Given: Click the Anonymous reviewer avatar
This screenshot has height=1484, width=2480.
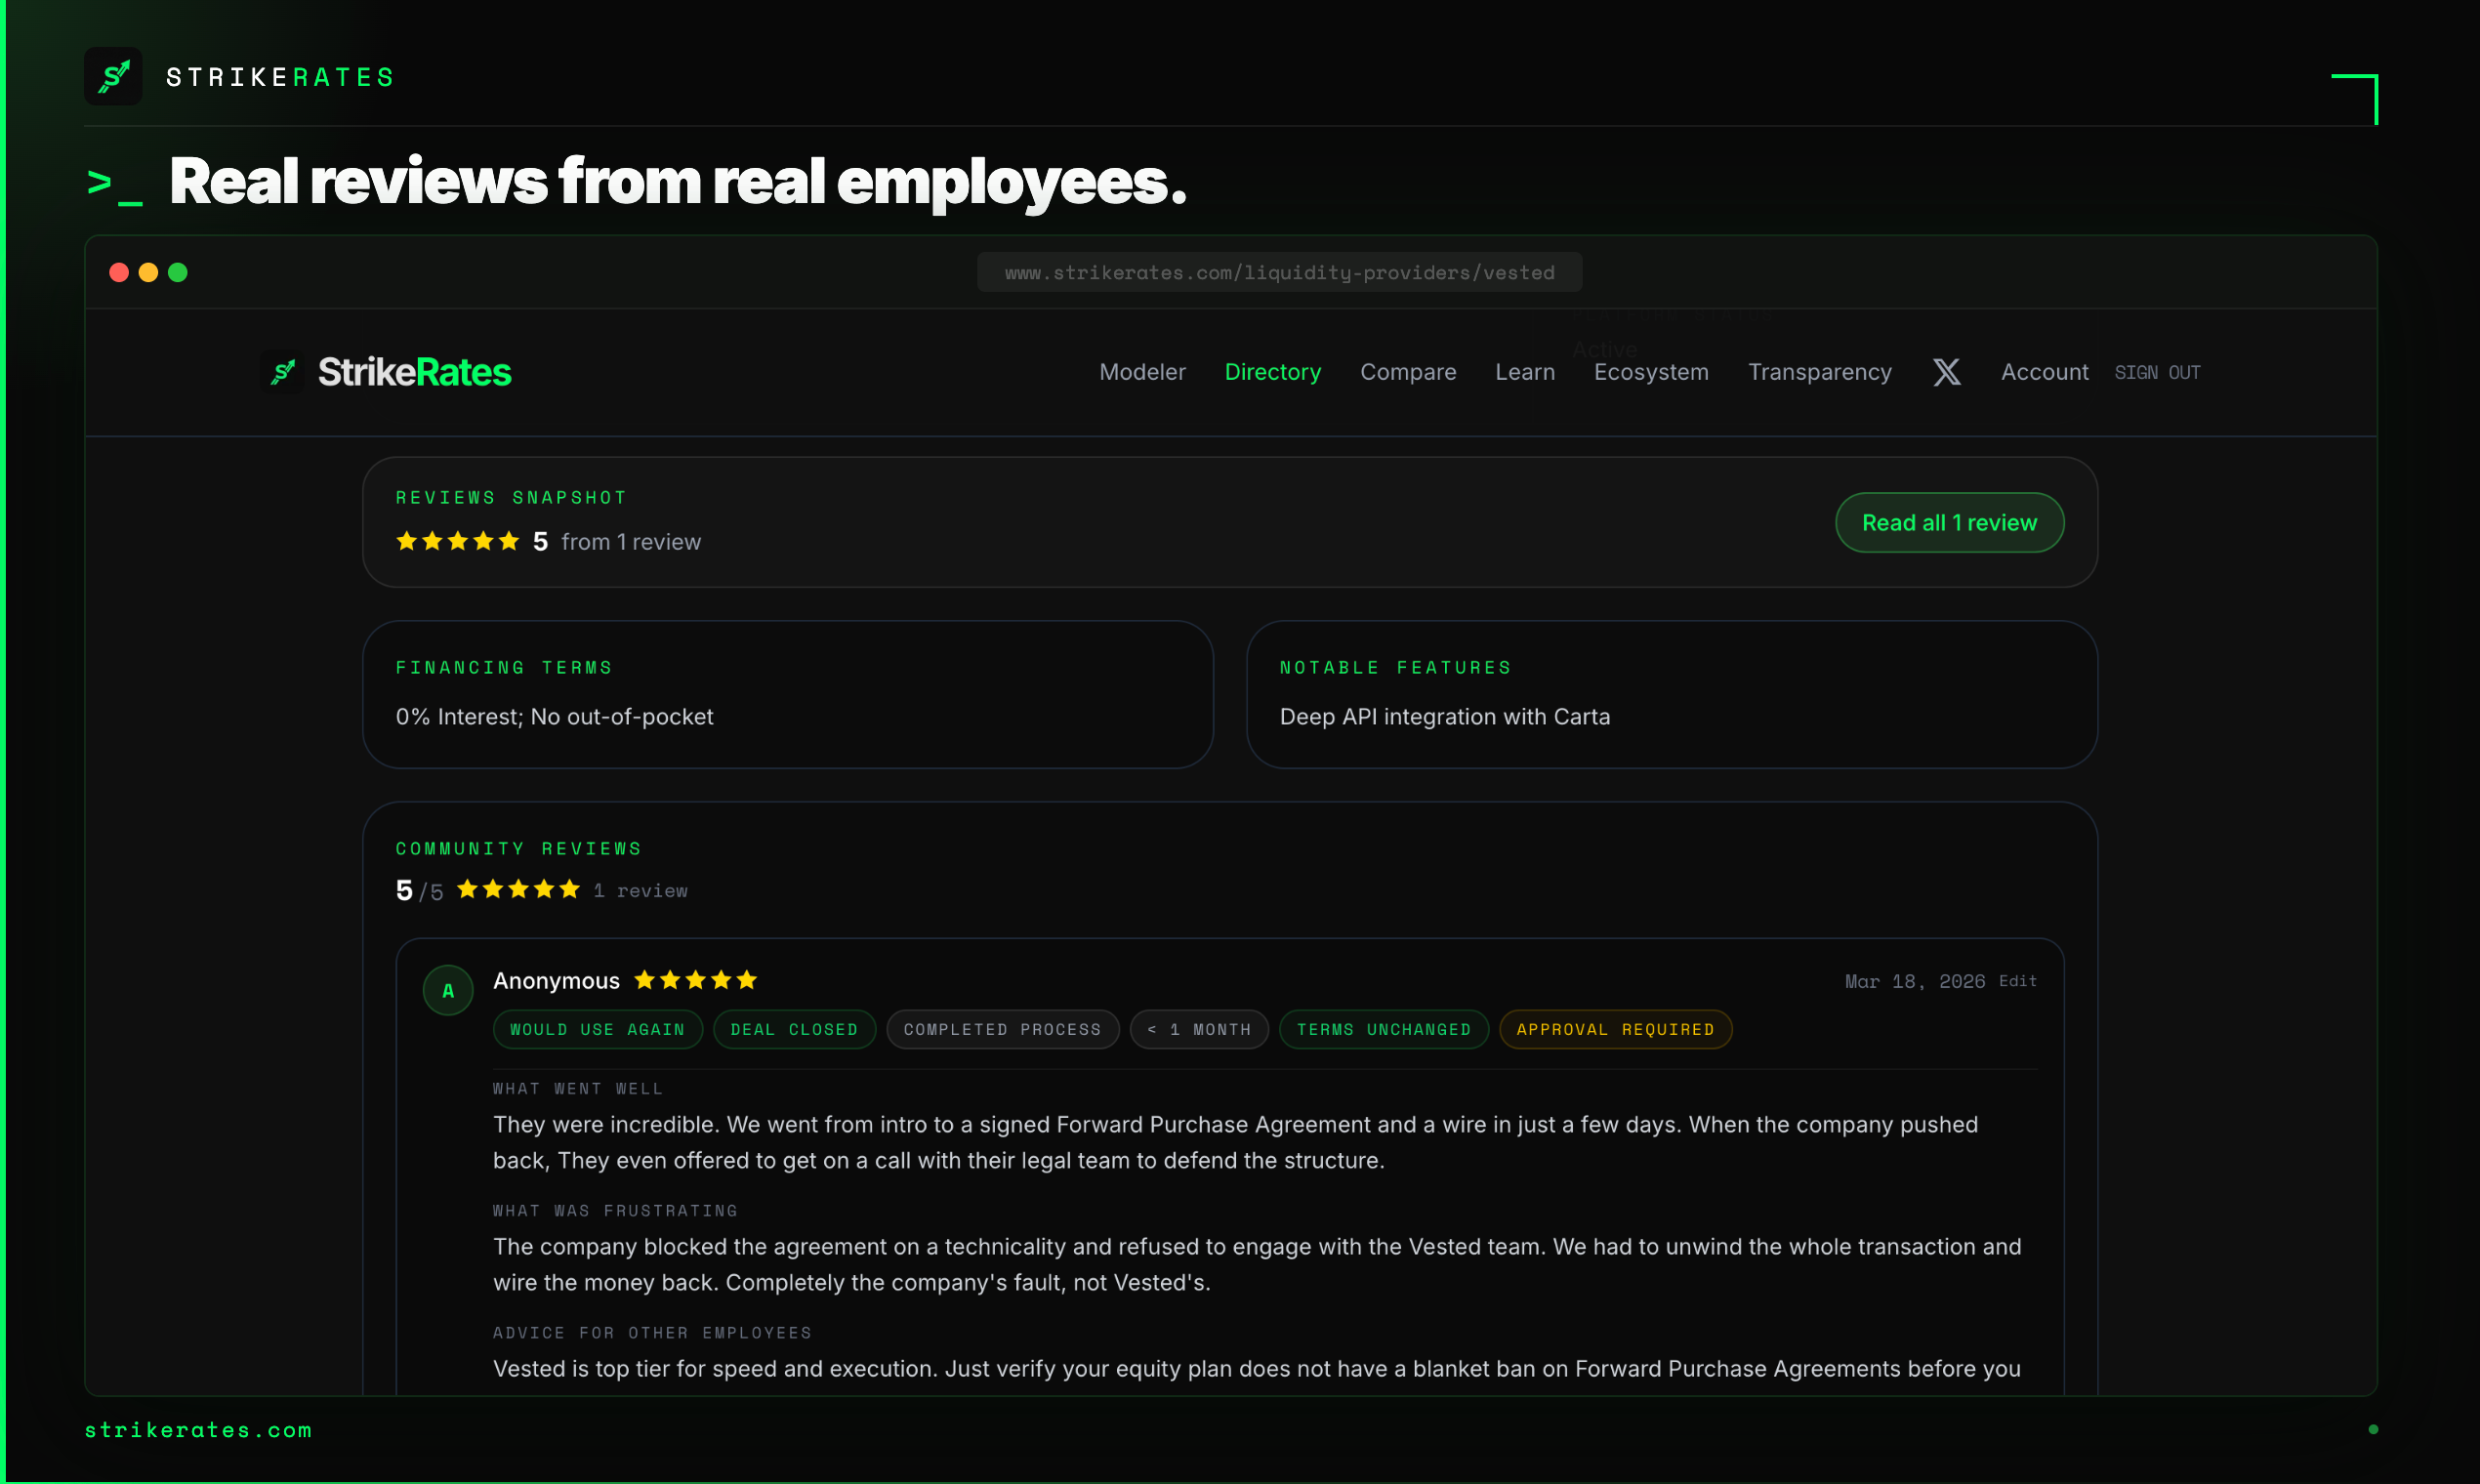Looking at the screenshot, I should (x=448, y=990).
